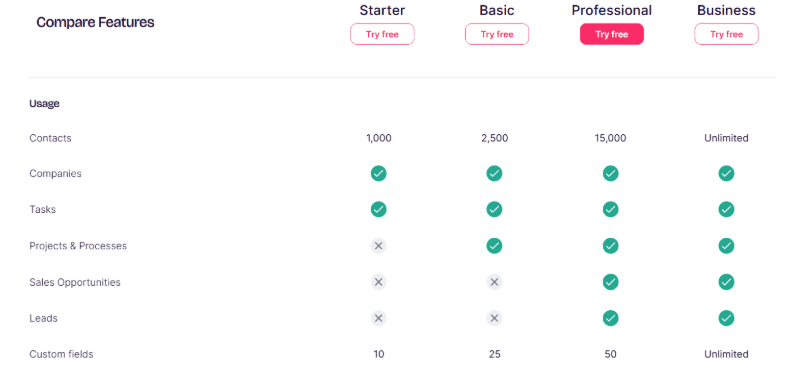The width and height of the screenshot is (786, 369).
Task: Click Starter X icon in Leads row
Action: click(378, 318)
